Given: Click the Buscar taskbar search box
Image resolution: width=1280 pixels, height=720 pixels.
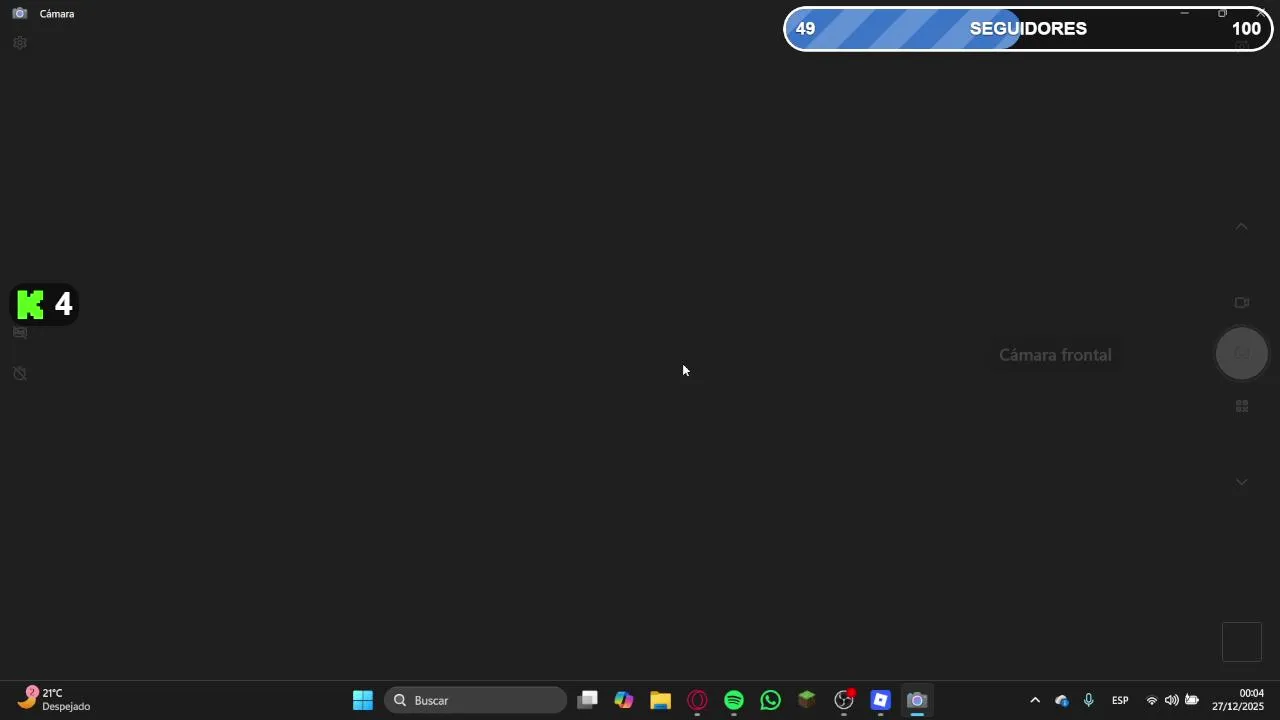Looking at the screenshot, I should pyautogui.click(x=476, y=700).
